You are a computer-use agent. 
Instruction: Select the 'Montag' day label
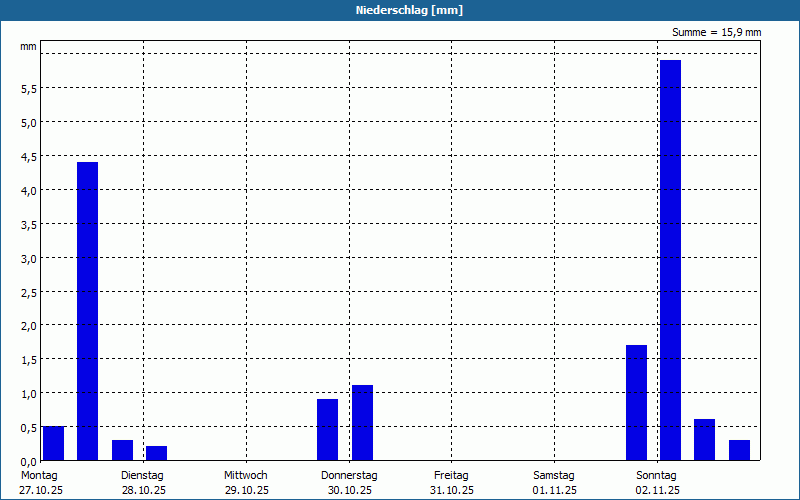click(39, 476)
